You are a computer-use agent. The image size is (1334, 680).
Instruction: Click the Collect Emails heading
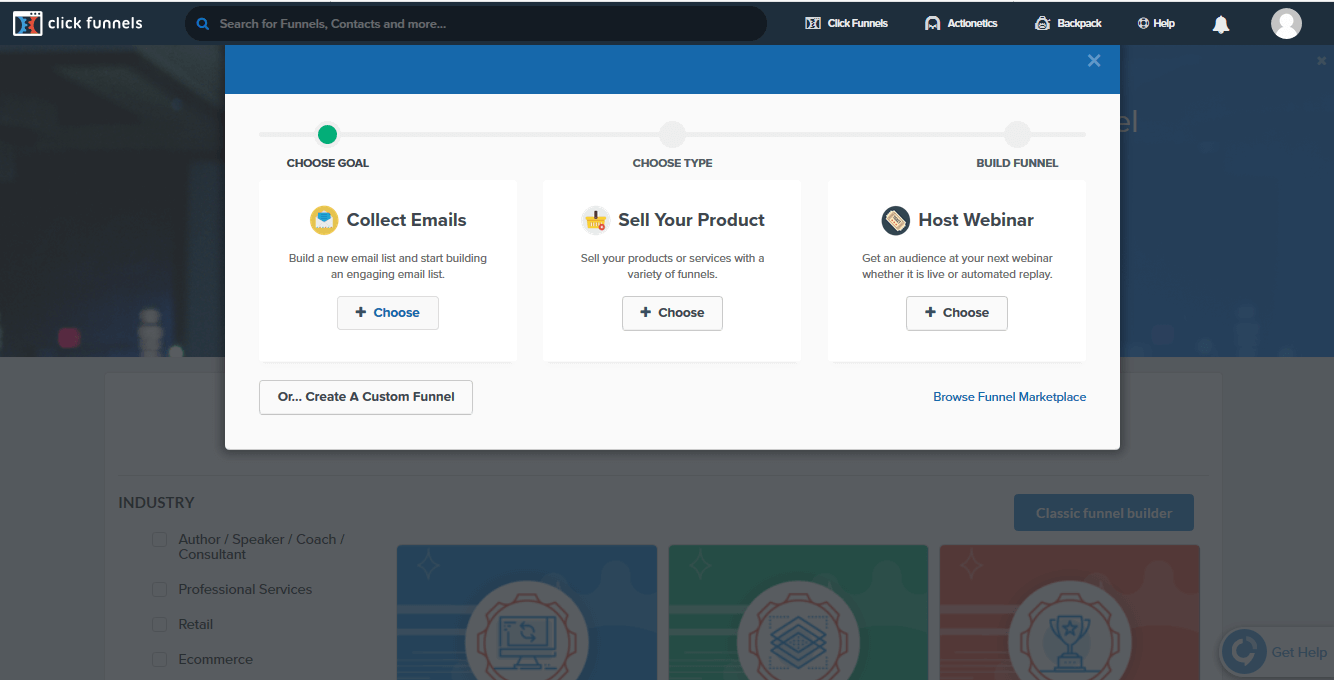pyautogui.click(x=406, y=220)
